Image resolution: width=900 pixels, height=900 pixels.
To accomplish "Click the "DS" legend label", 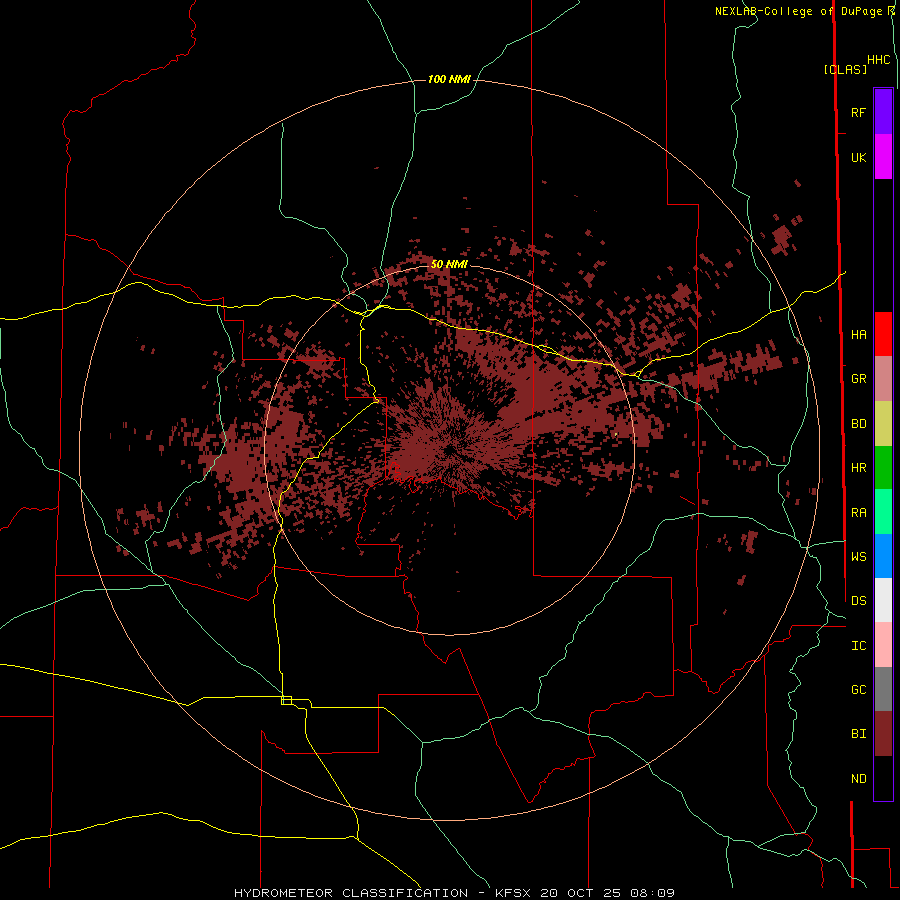I will (858, 601).
